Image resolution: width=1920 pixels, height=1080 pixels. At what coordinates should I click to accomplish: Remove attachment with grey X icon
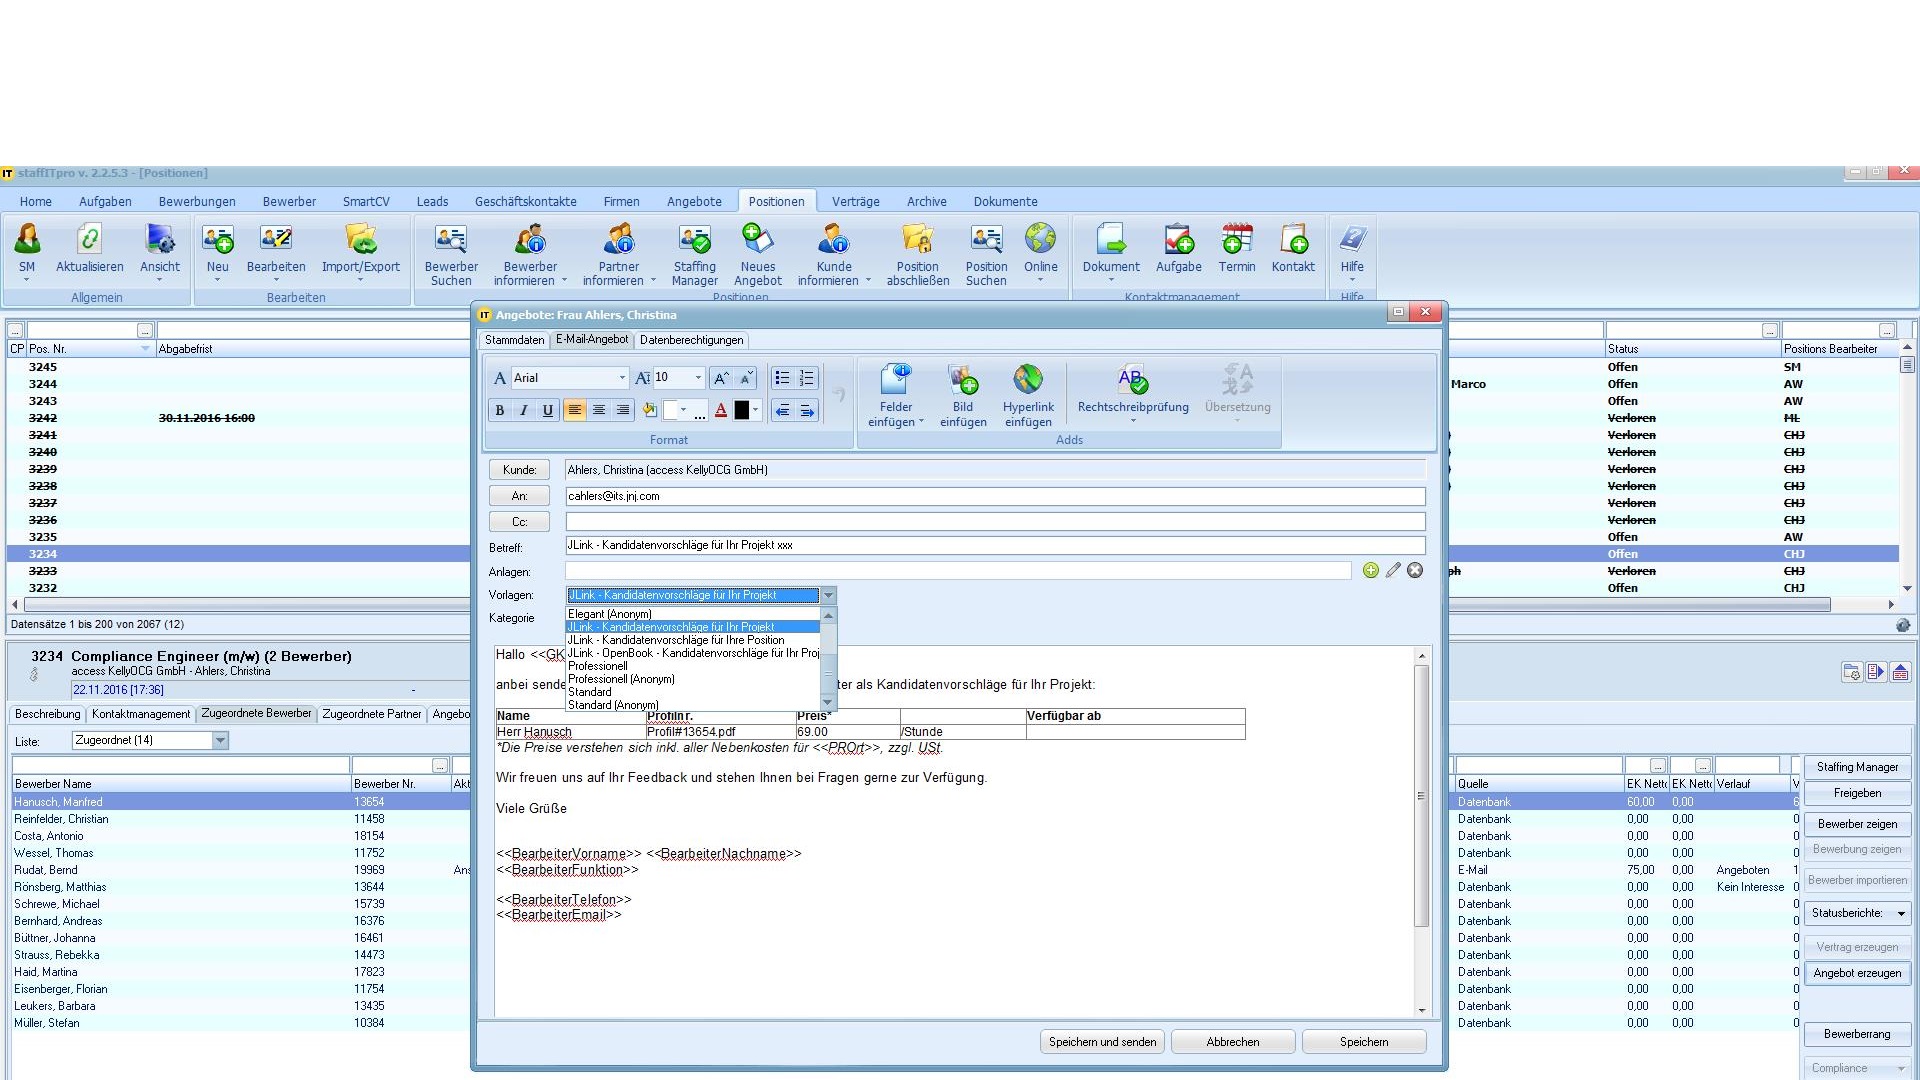tap(1415, 570)
